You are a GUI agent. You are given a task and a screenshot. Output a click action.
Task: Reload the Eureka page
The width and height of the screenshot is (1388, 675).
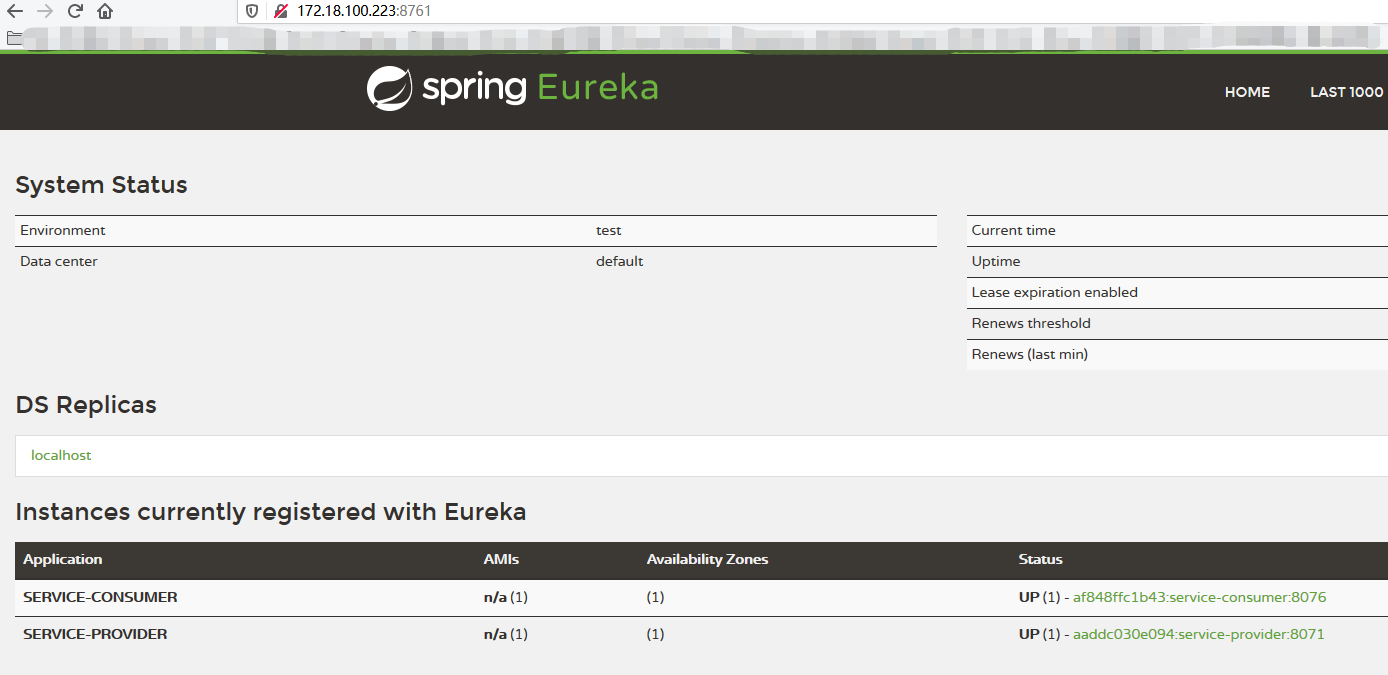tap(75, 12)
